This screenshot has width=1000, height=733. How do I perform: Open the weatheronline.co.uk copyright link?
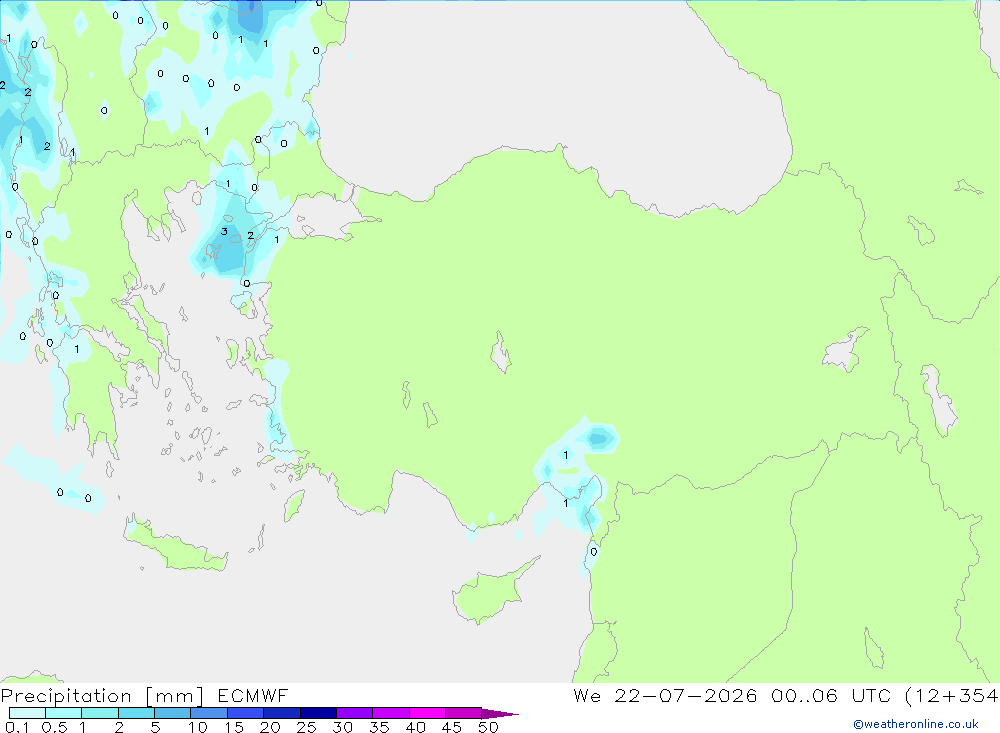[916, 724]
